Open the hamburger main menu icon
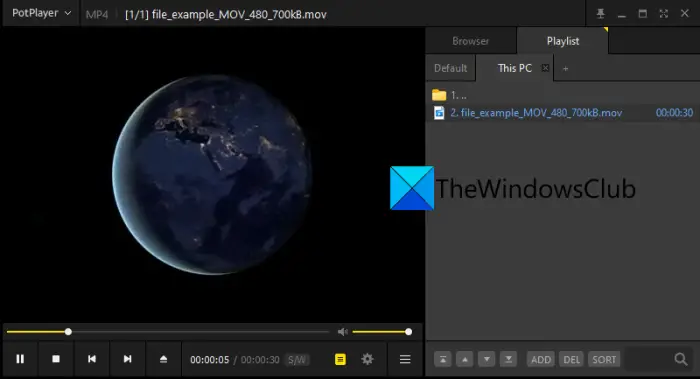Image resolution: width=700 pixels, height=379 pixels. click(x=405, y=359)
